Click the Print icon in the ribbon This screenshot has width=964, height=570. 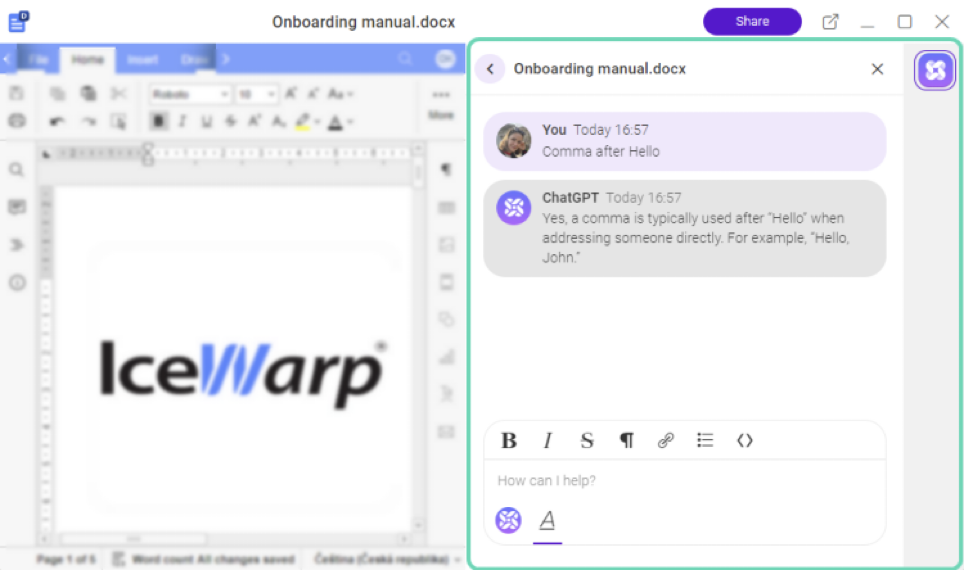[17, 121]
